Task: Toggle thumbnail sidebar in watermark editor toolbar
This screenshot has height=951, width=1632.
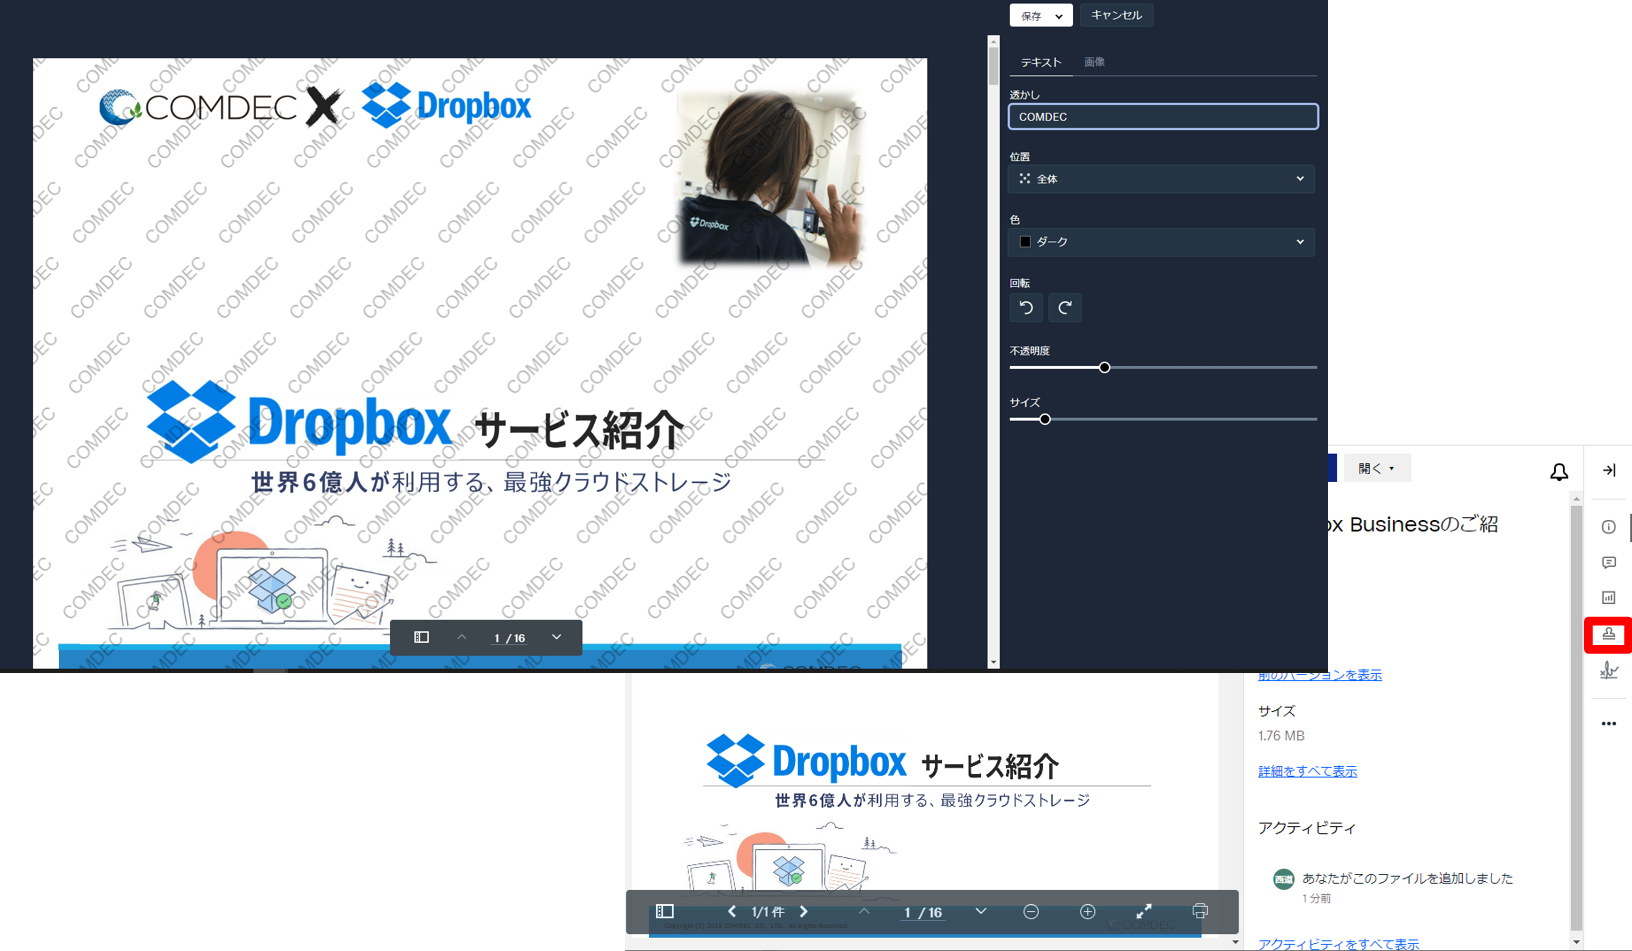Action: [422, 637]
